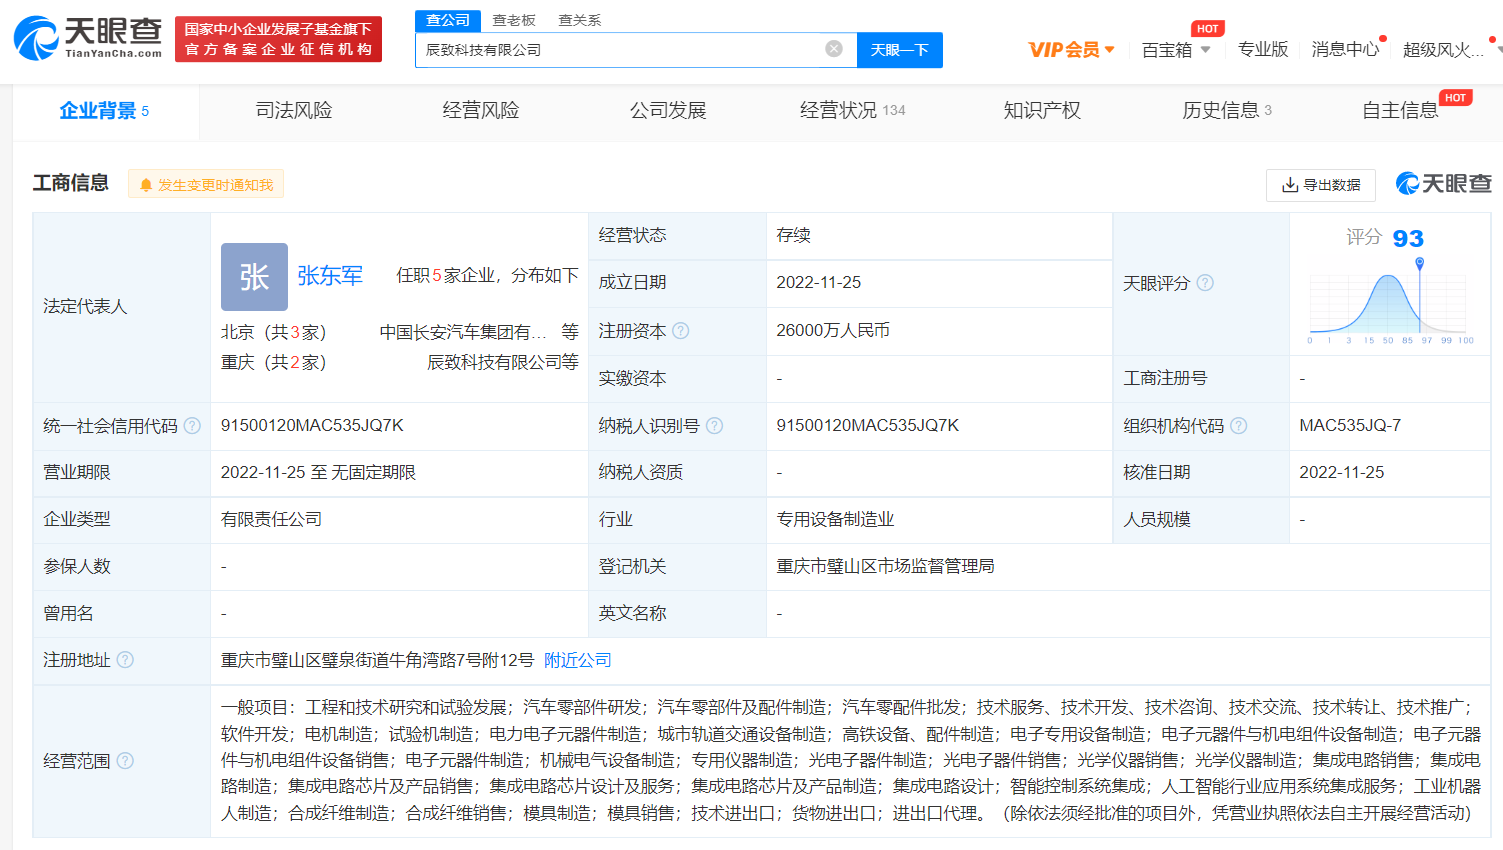The image size is (1503, 850).
Task: Switch to the 司法风险 tab
Action: pyautogui.click(x=293, y=110)
